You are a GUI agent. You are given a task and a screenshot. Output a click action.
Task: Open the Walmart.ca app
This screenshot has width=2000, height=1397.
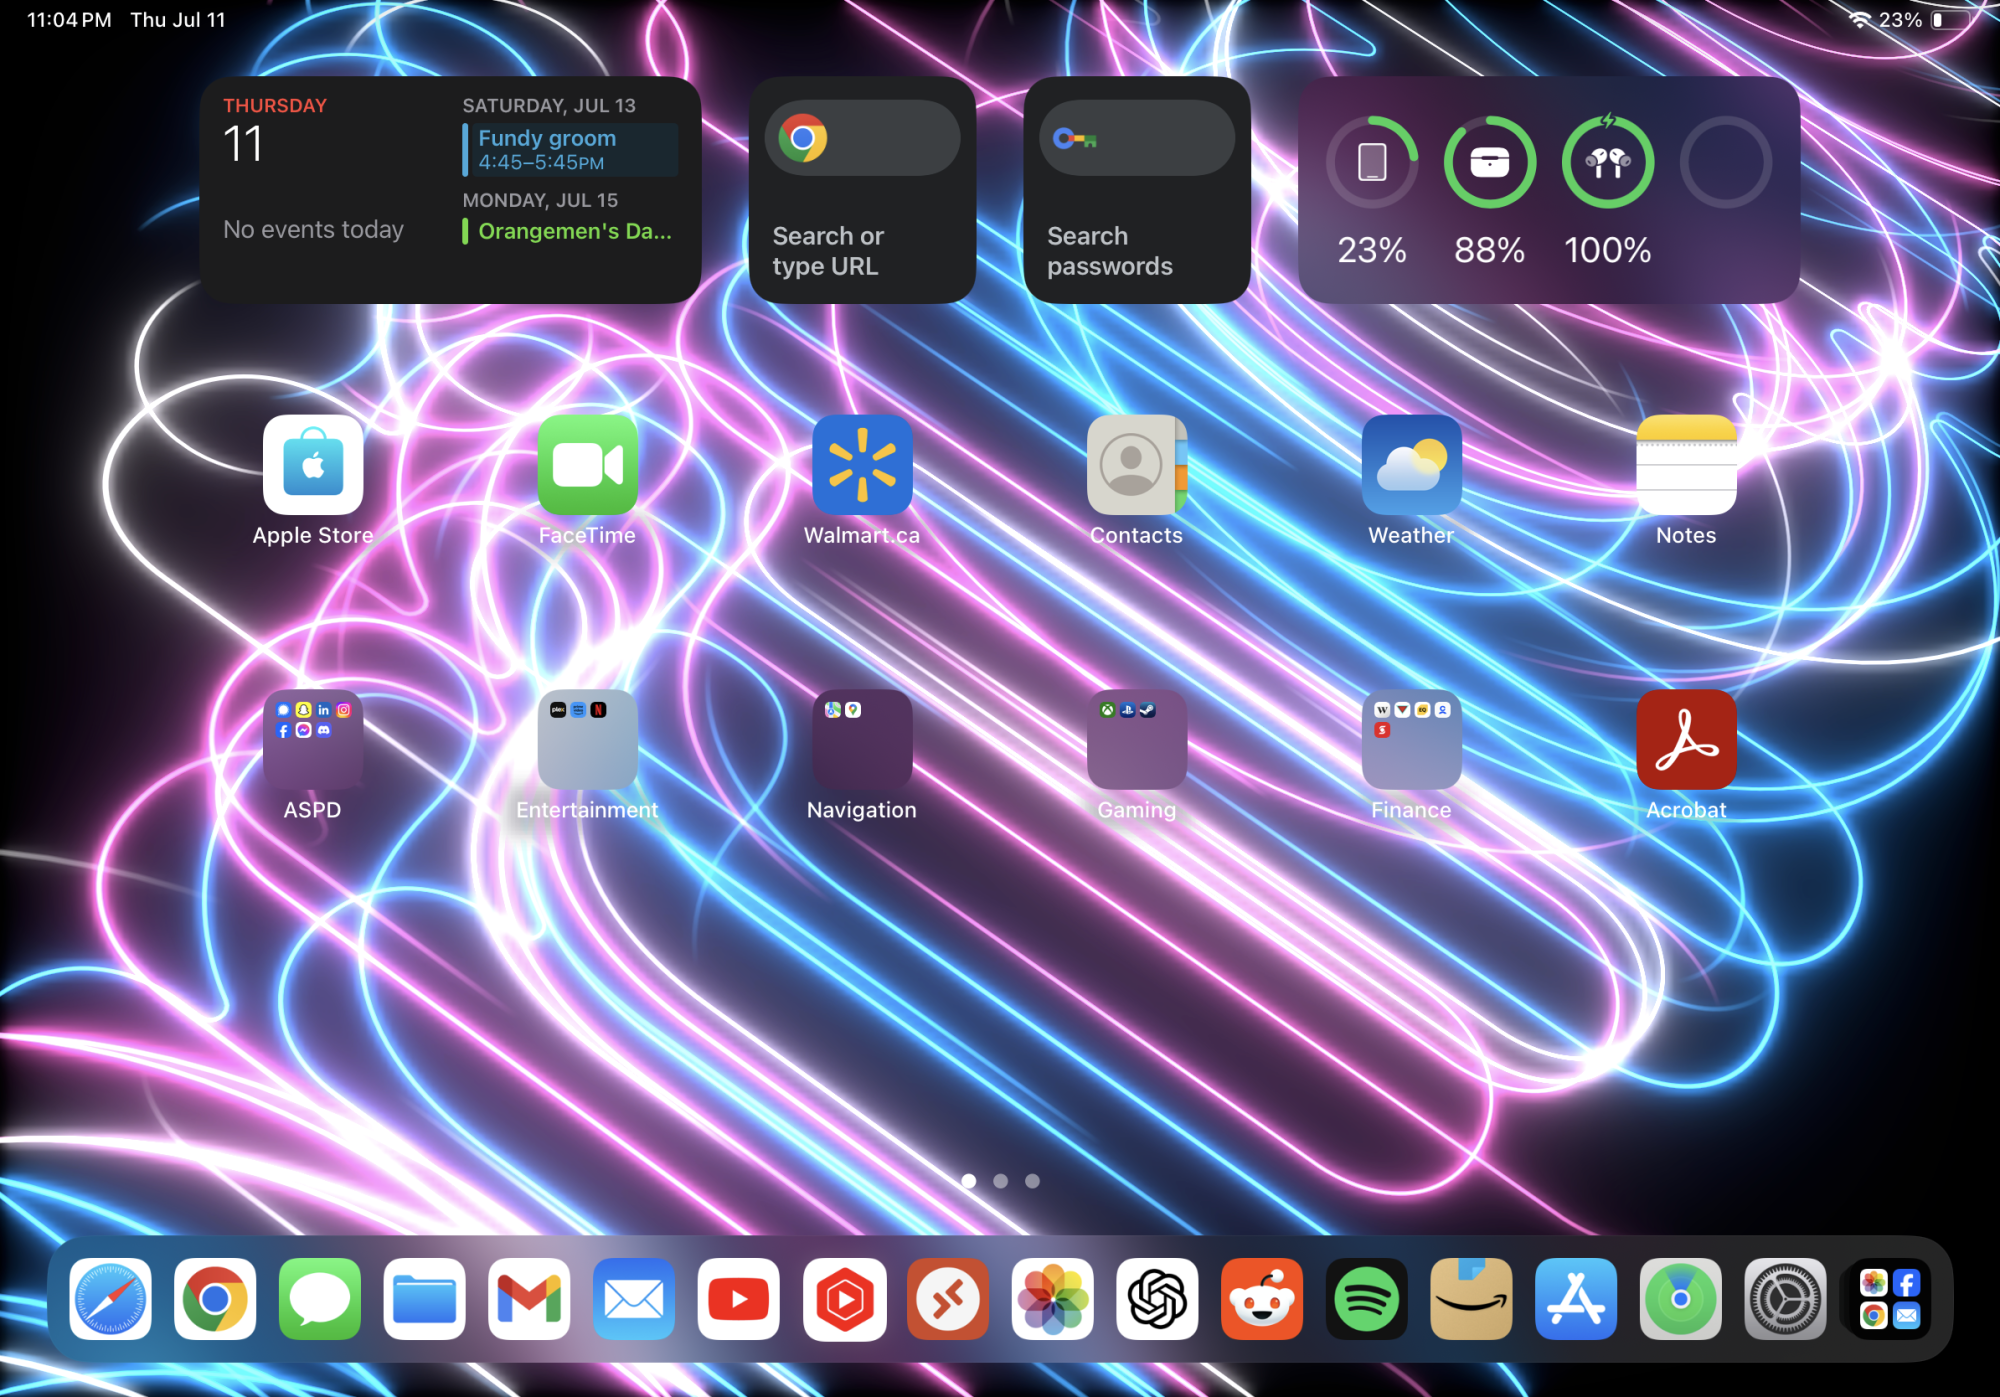[x=862, y=465]
